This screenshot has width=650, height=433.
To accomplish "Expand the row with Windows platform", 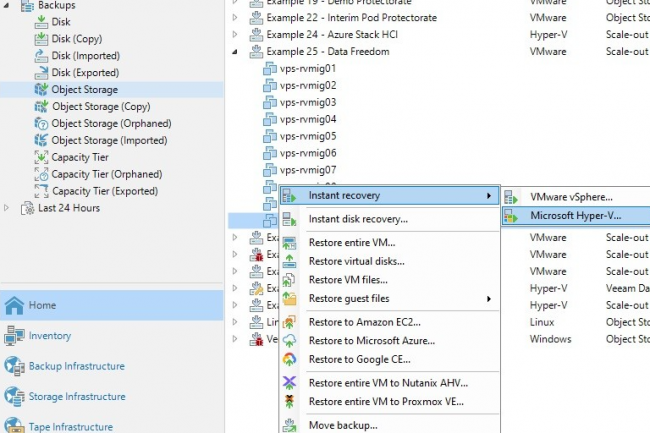I will (x=235, y=339).
